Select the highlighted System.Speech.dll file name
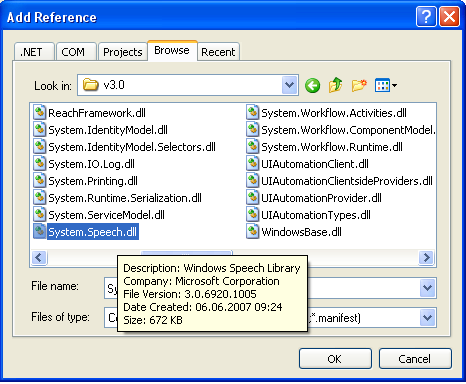Image resolution: width=466 pixels, height=384 pixels. pyautogui.click(x=93, y=232)
